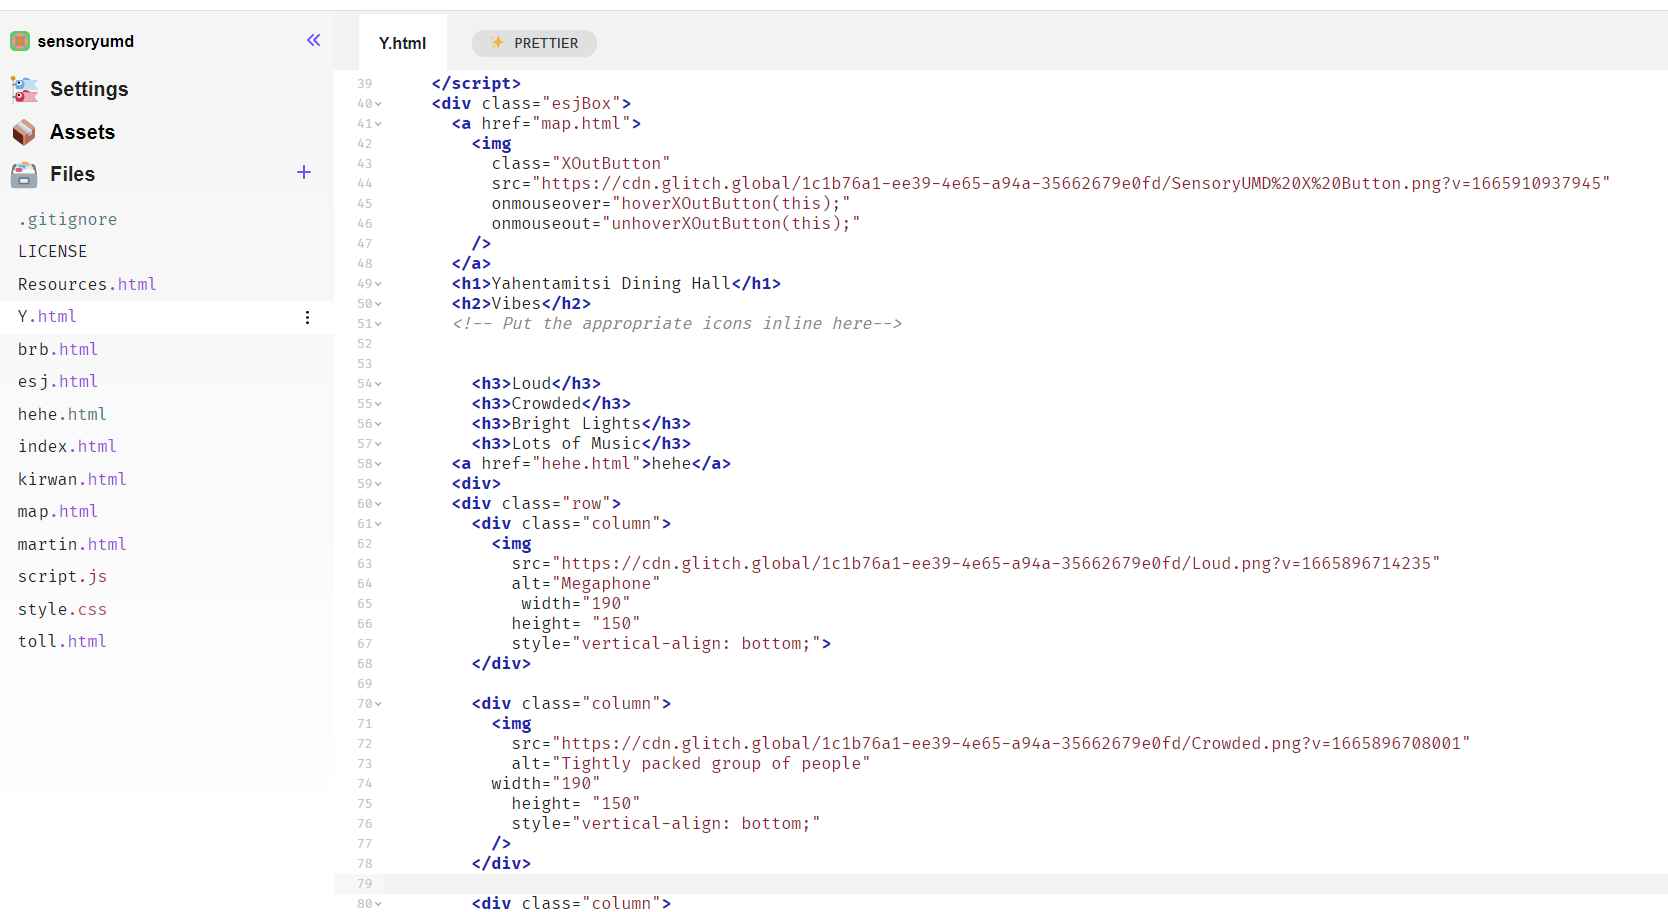Viewport: 1668px width, 912px height.
Task: Open brb.html file
Action: (x=57, y=349)
